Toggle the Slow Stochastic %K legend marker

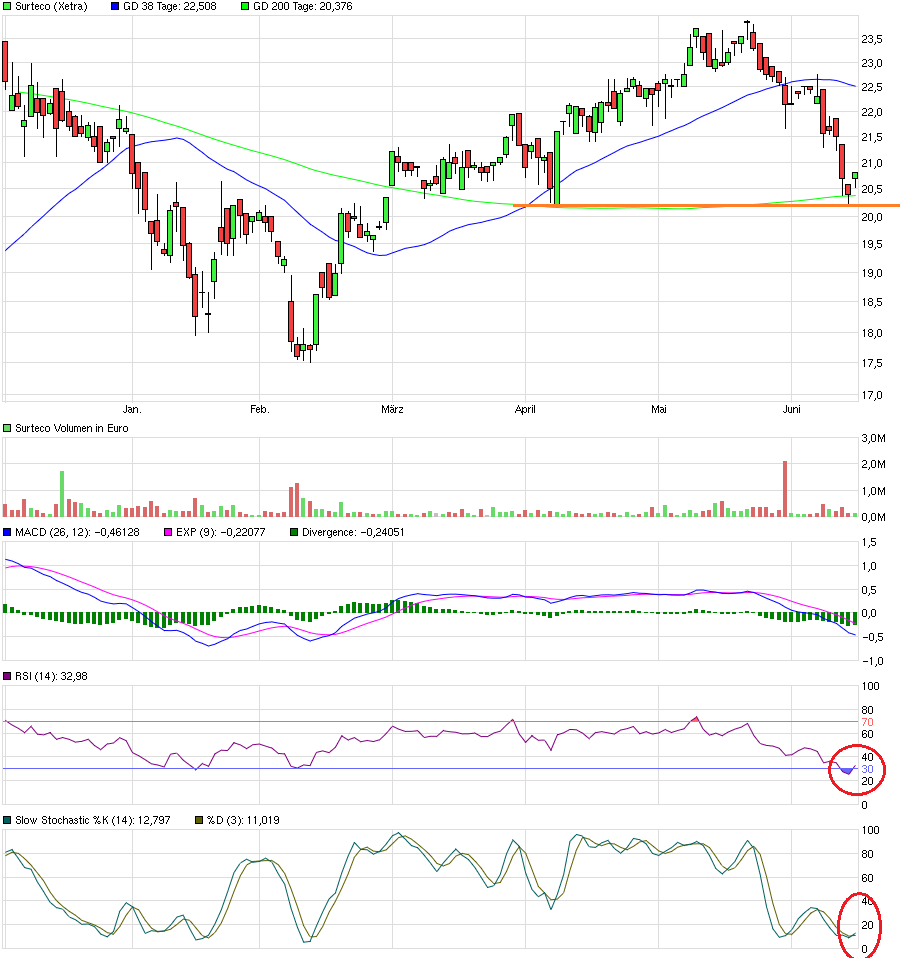[8, 818]
